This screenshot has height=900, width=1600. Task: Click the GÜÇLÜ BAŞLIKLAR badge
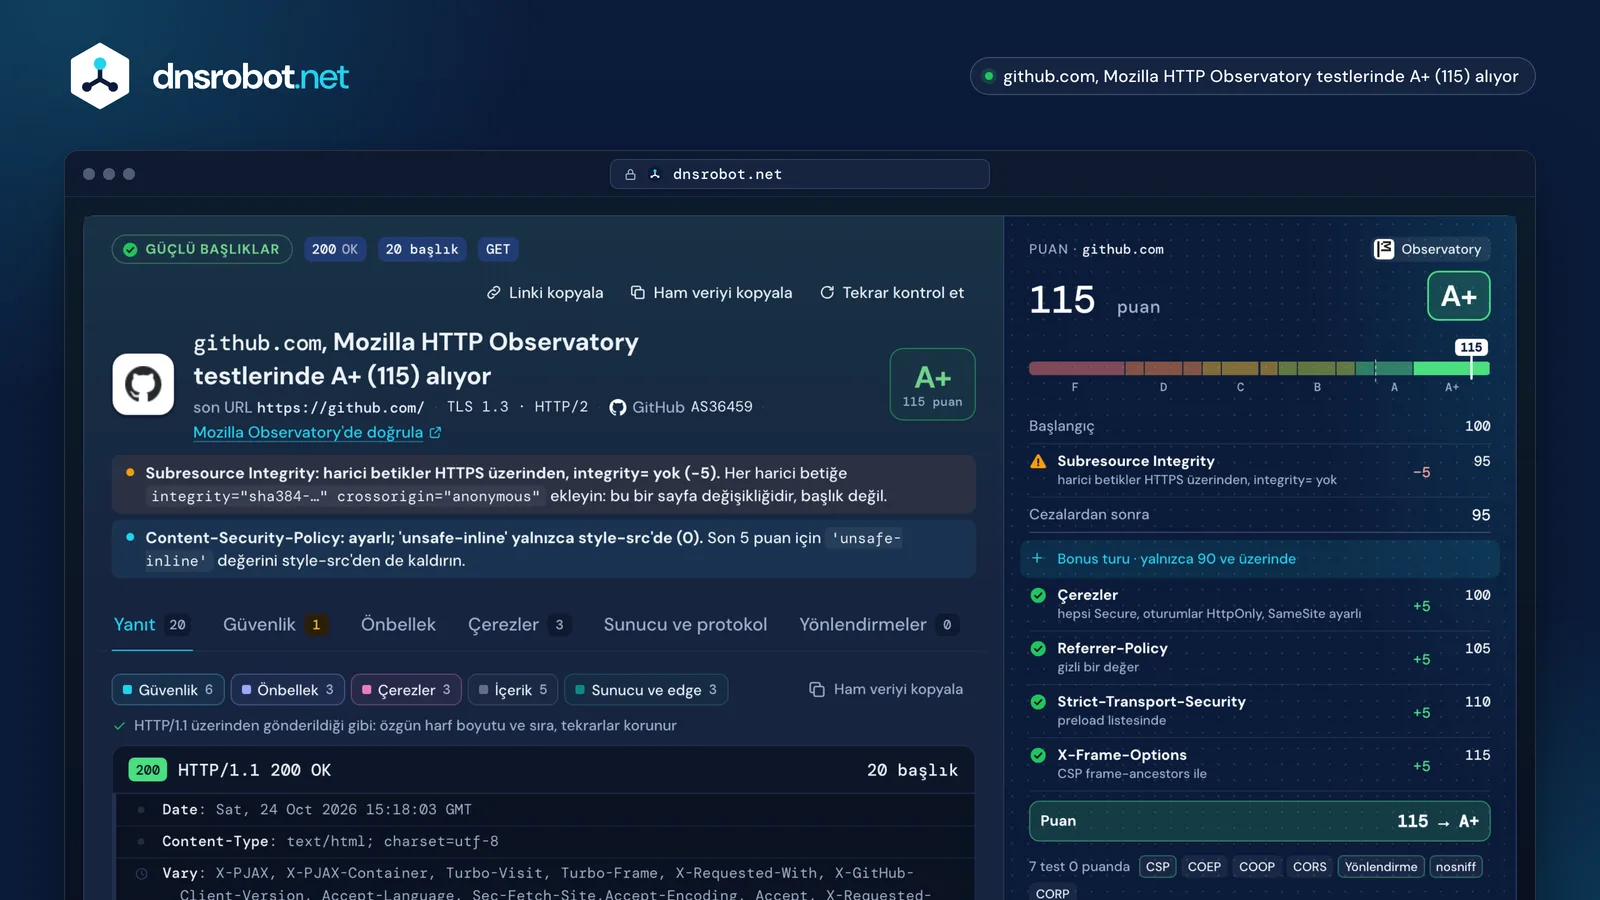(202, 249)
